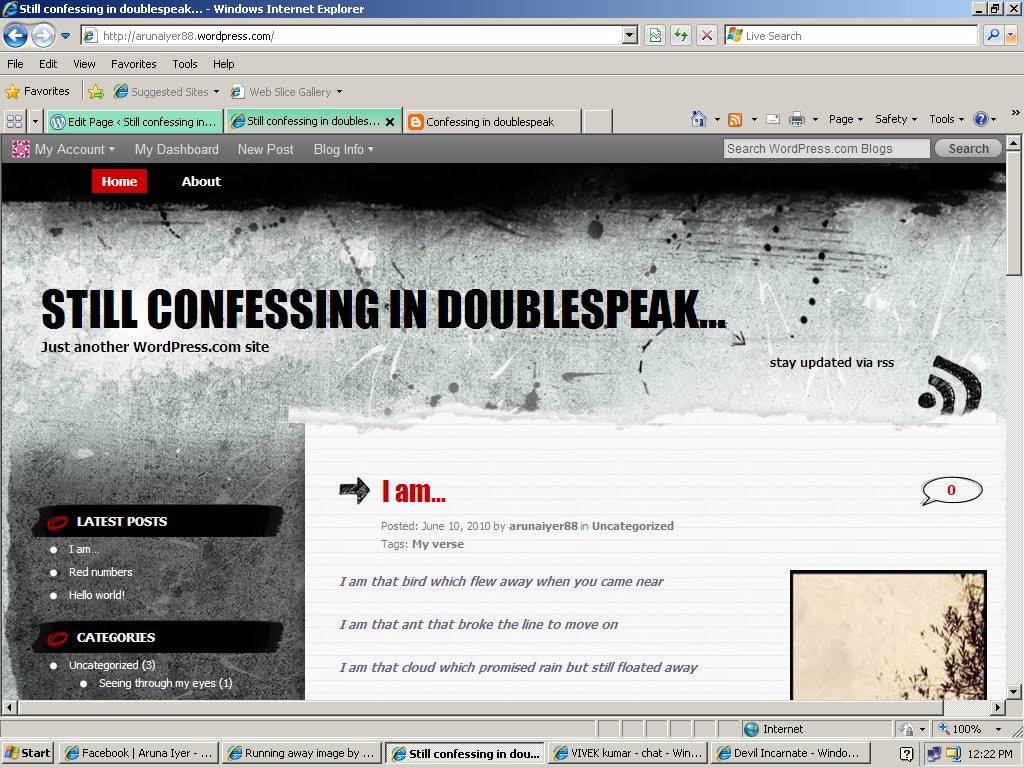This screenshot has height=768, width=1024.
Task: Click the Favorites star button
Action: tap(37, 91)
